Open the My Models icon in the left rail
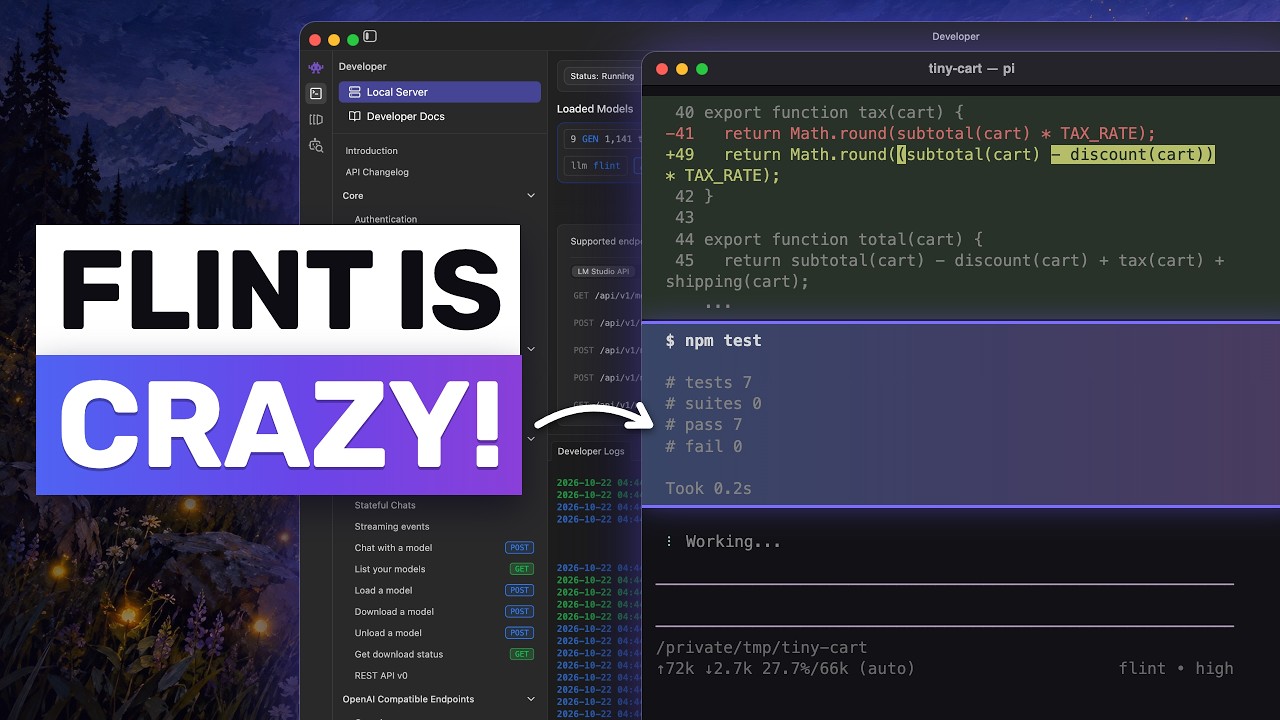1280x720 pixels. pos(316,119)
